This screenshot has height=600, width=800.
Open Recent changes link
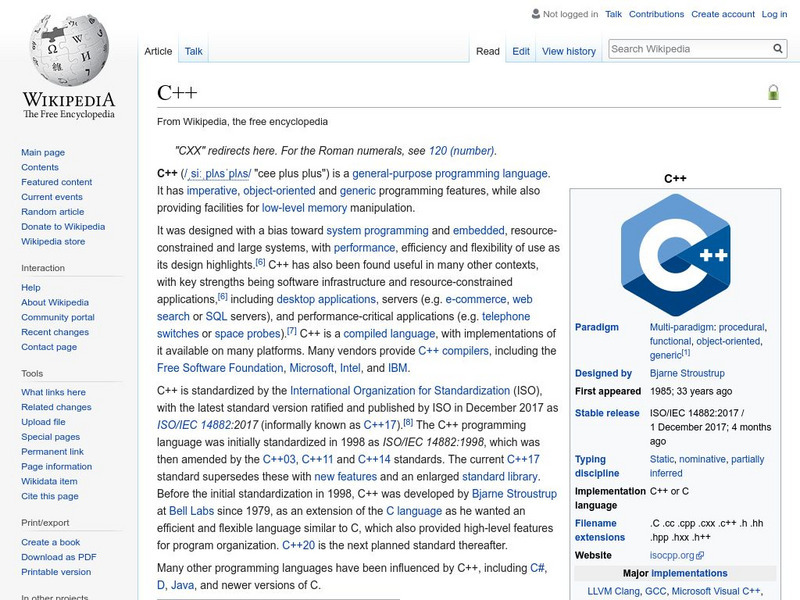click(x=55, y=332)
